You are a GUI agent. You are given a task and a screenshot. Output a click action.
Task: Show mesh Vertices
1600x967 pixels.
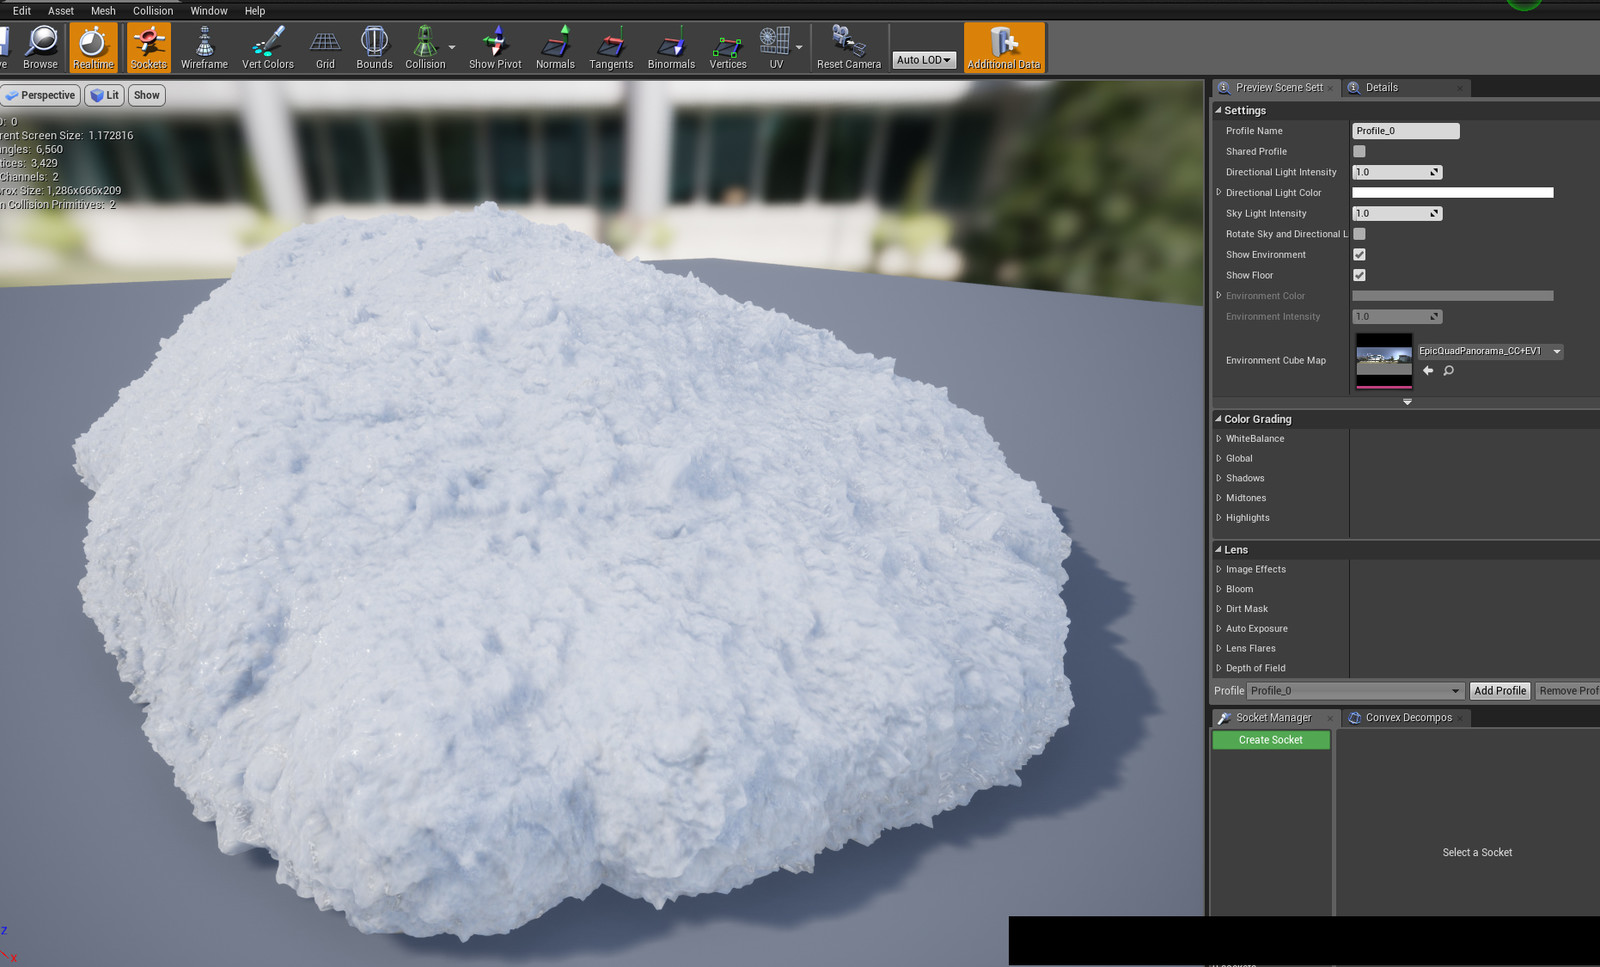[728, 47]
